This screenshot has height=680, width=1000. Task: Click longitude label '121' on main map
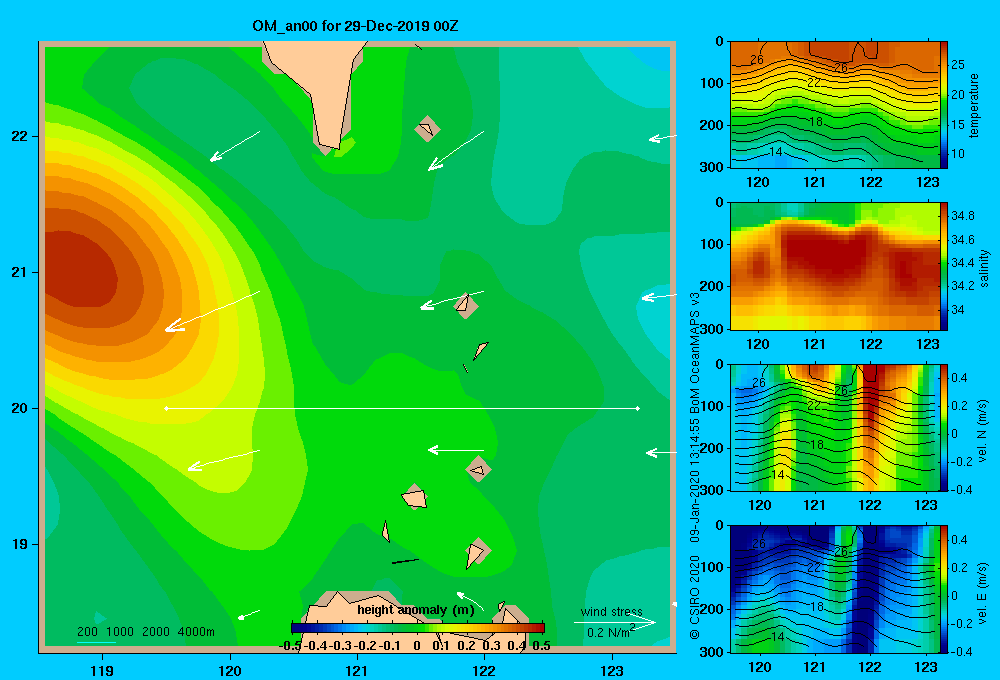click(x=357, y=671)
